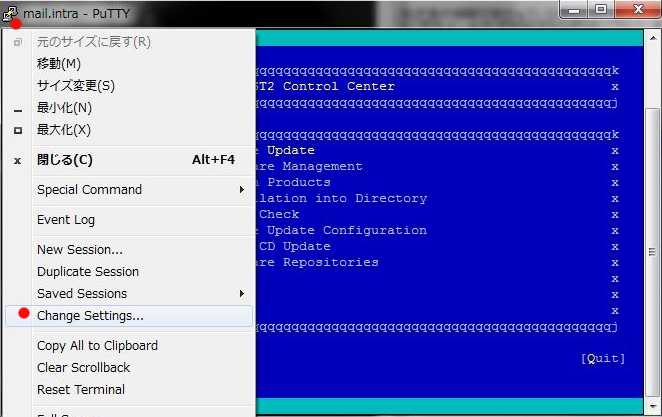662x417 pixels.
Task: Click the vertical scrollbar thumb
Action: tap(653, 252)
